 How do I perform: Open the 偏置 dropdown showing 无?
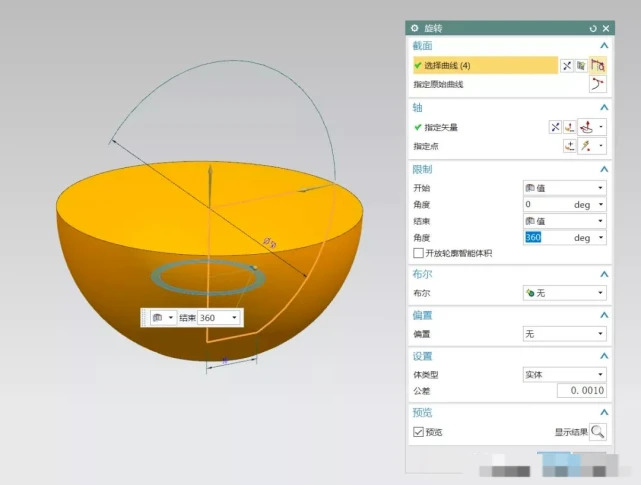tap(564, 334)
